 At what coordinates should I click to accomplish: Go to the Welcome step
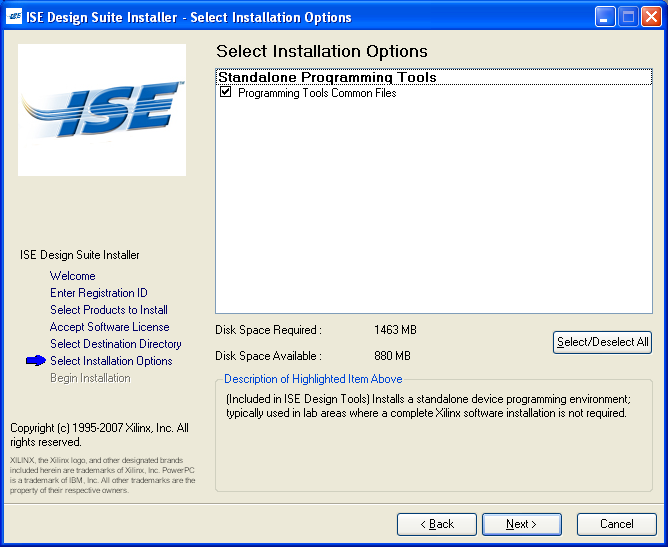tap(73, 276)
